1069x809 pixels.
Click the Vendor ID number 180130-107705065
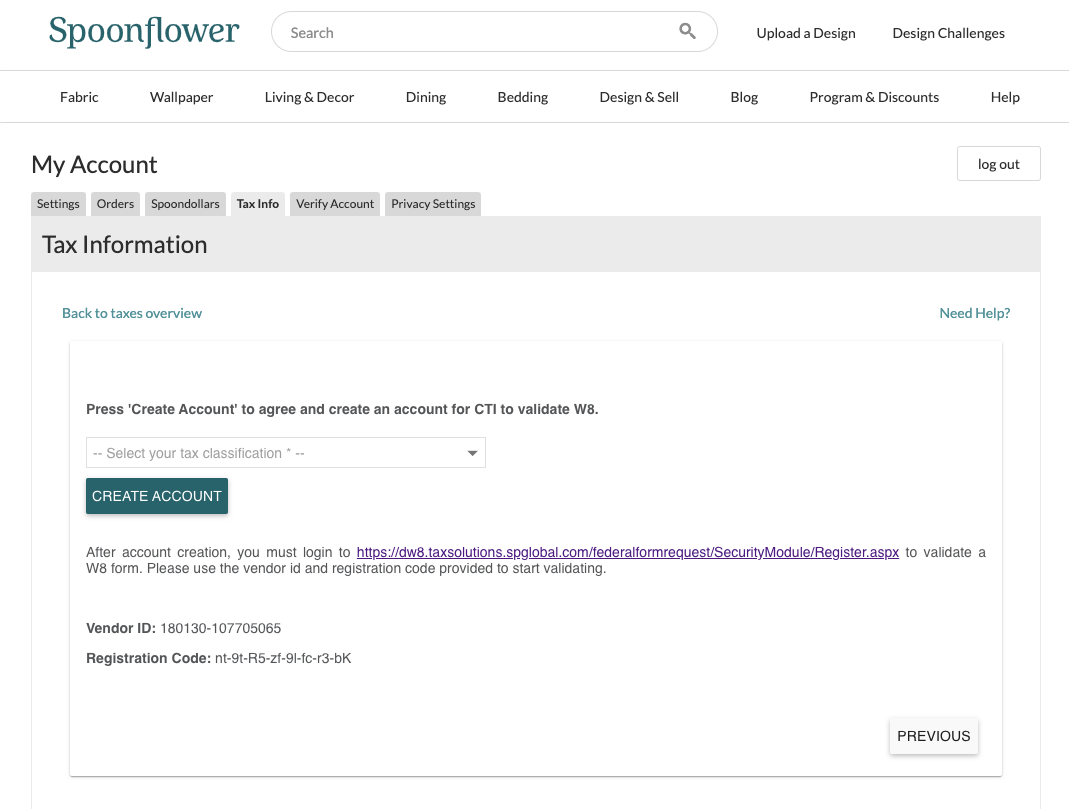click(220, 628)
